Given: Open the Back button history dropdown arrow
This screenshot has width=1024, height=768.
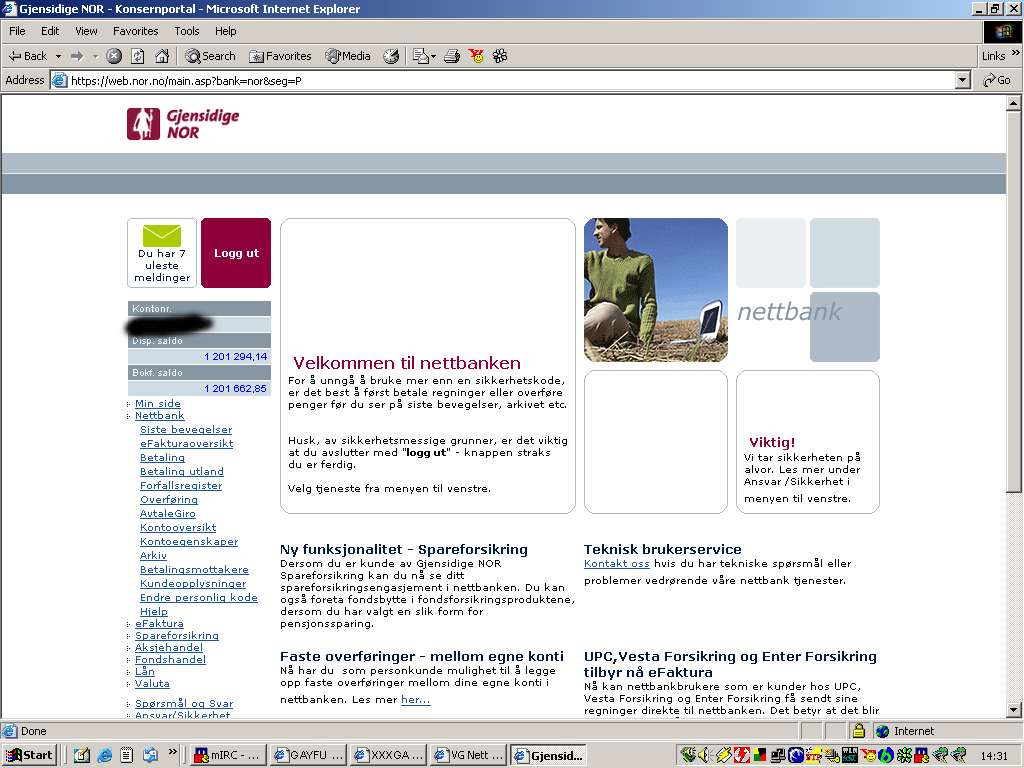Looking at the screenshot, I should point(58,56).
